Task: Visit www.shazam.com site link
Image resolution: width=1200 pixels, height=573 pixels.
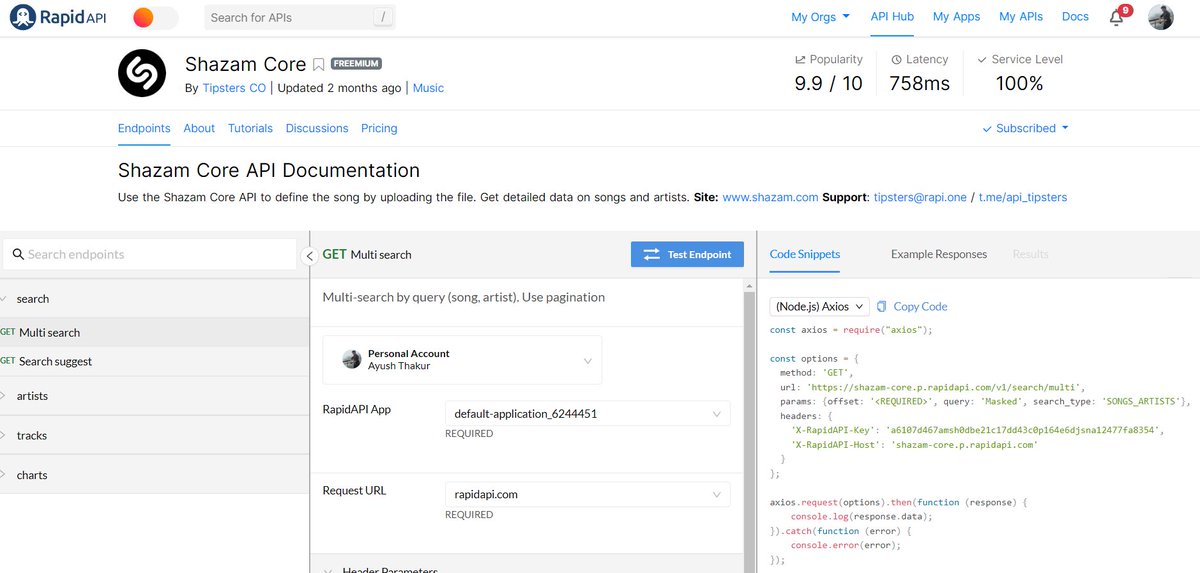Action: click(770, 197)
